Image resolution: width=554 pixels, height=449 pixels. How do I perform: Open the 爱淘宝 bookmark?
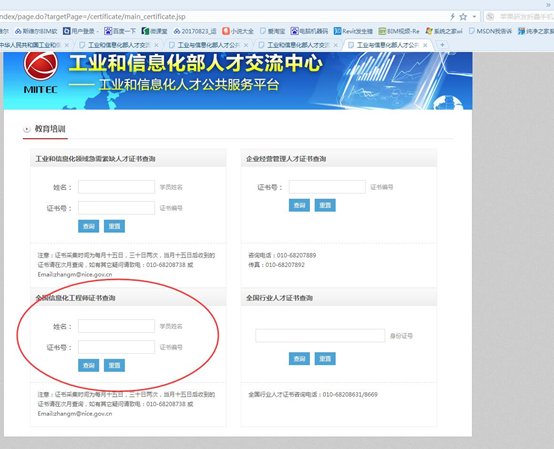pos(272,31)
